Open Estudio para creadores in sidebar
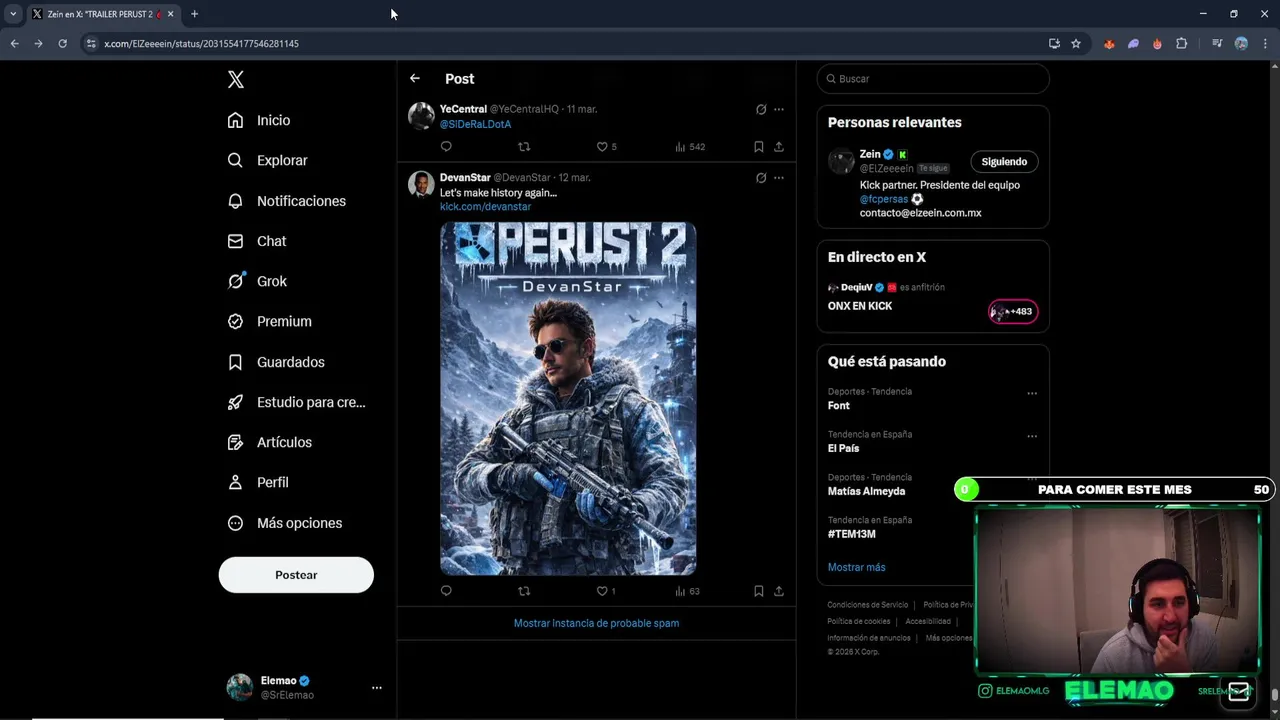The width and height of the screenshot is (1280, 720). (x=296, y=402)
